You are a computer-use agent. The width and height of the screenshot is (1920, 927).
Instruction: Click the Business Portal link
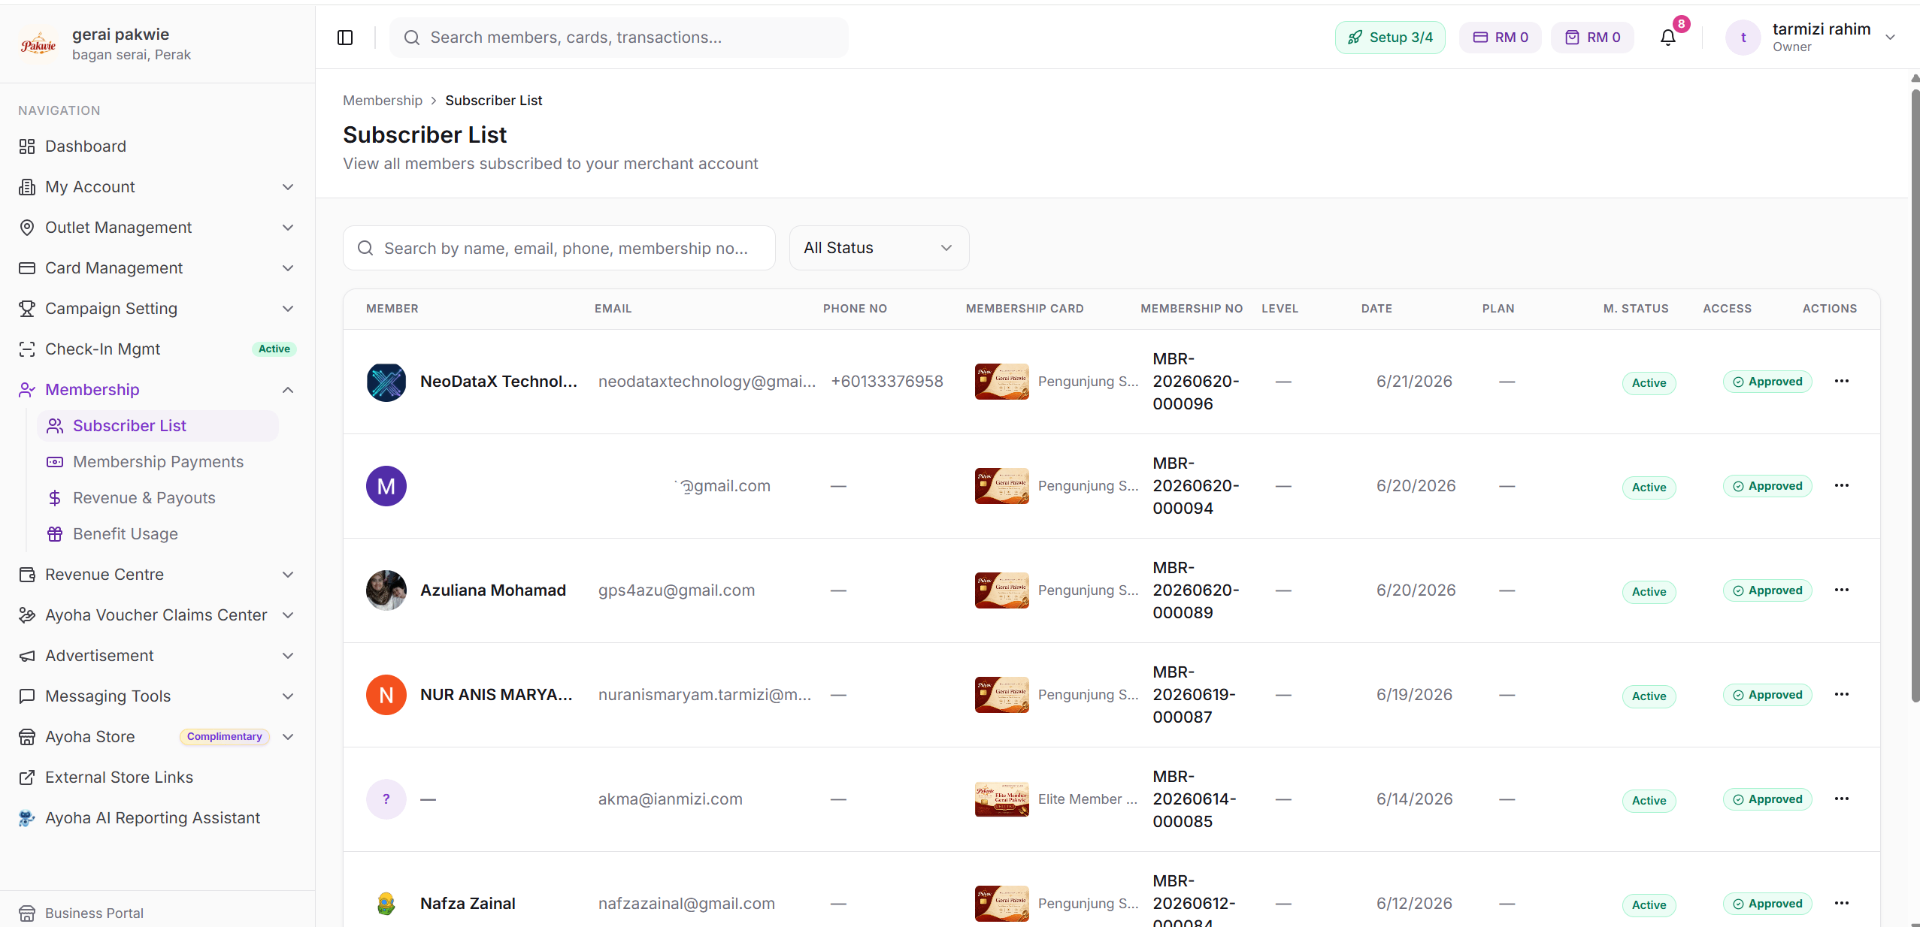click(94, 913)
